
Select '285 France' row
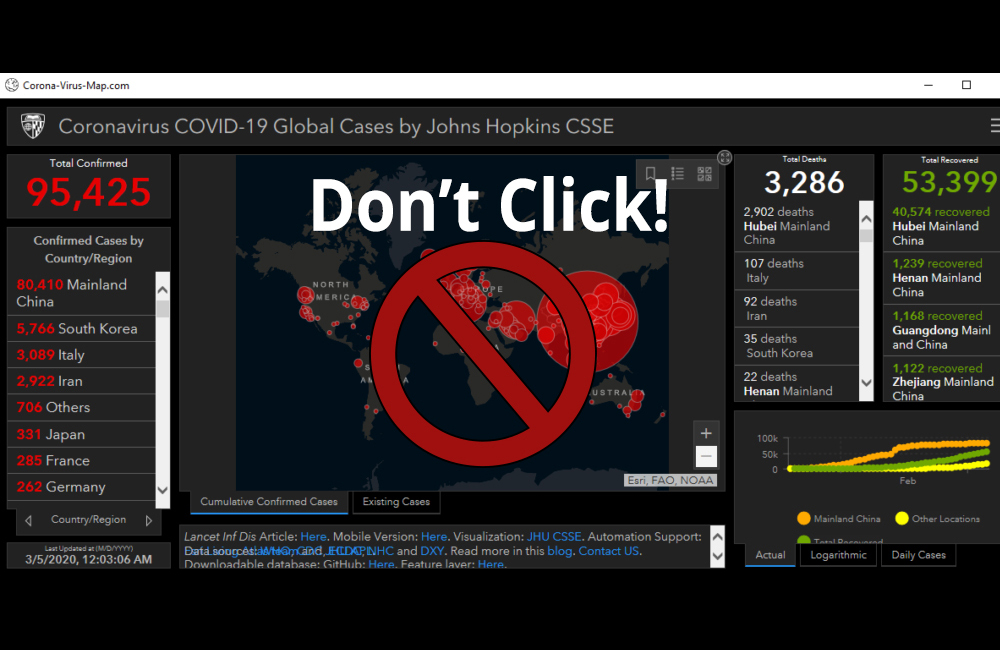[x=81, y=461]
